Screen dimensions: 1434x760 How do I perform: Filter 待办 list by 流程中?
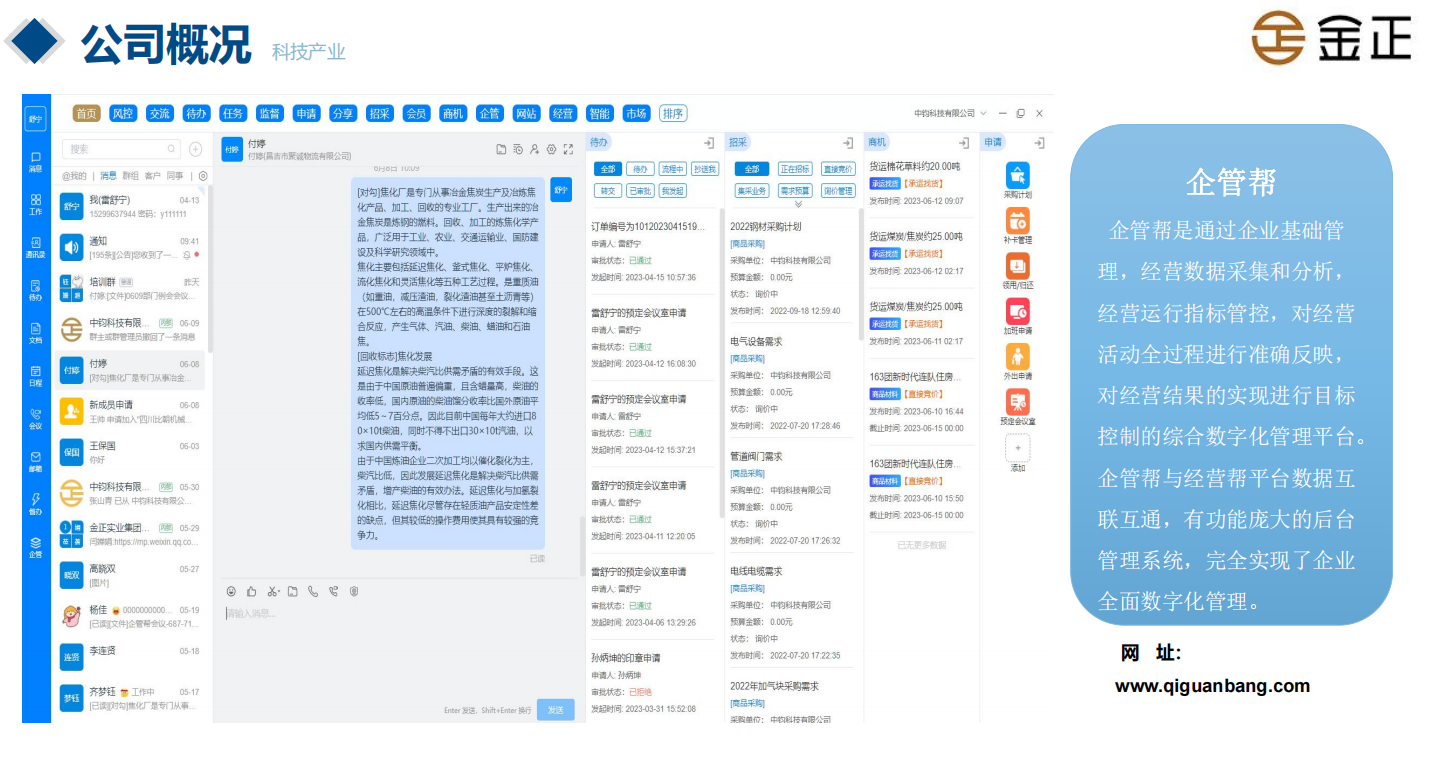[673, 169]
